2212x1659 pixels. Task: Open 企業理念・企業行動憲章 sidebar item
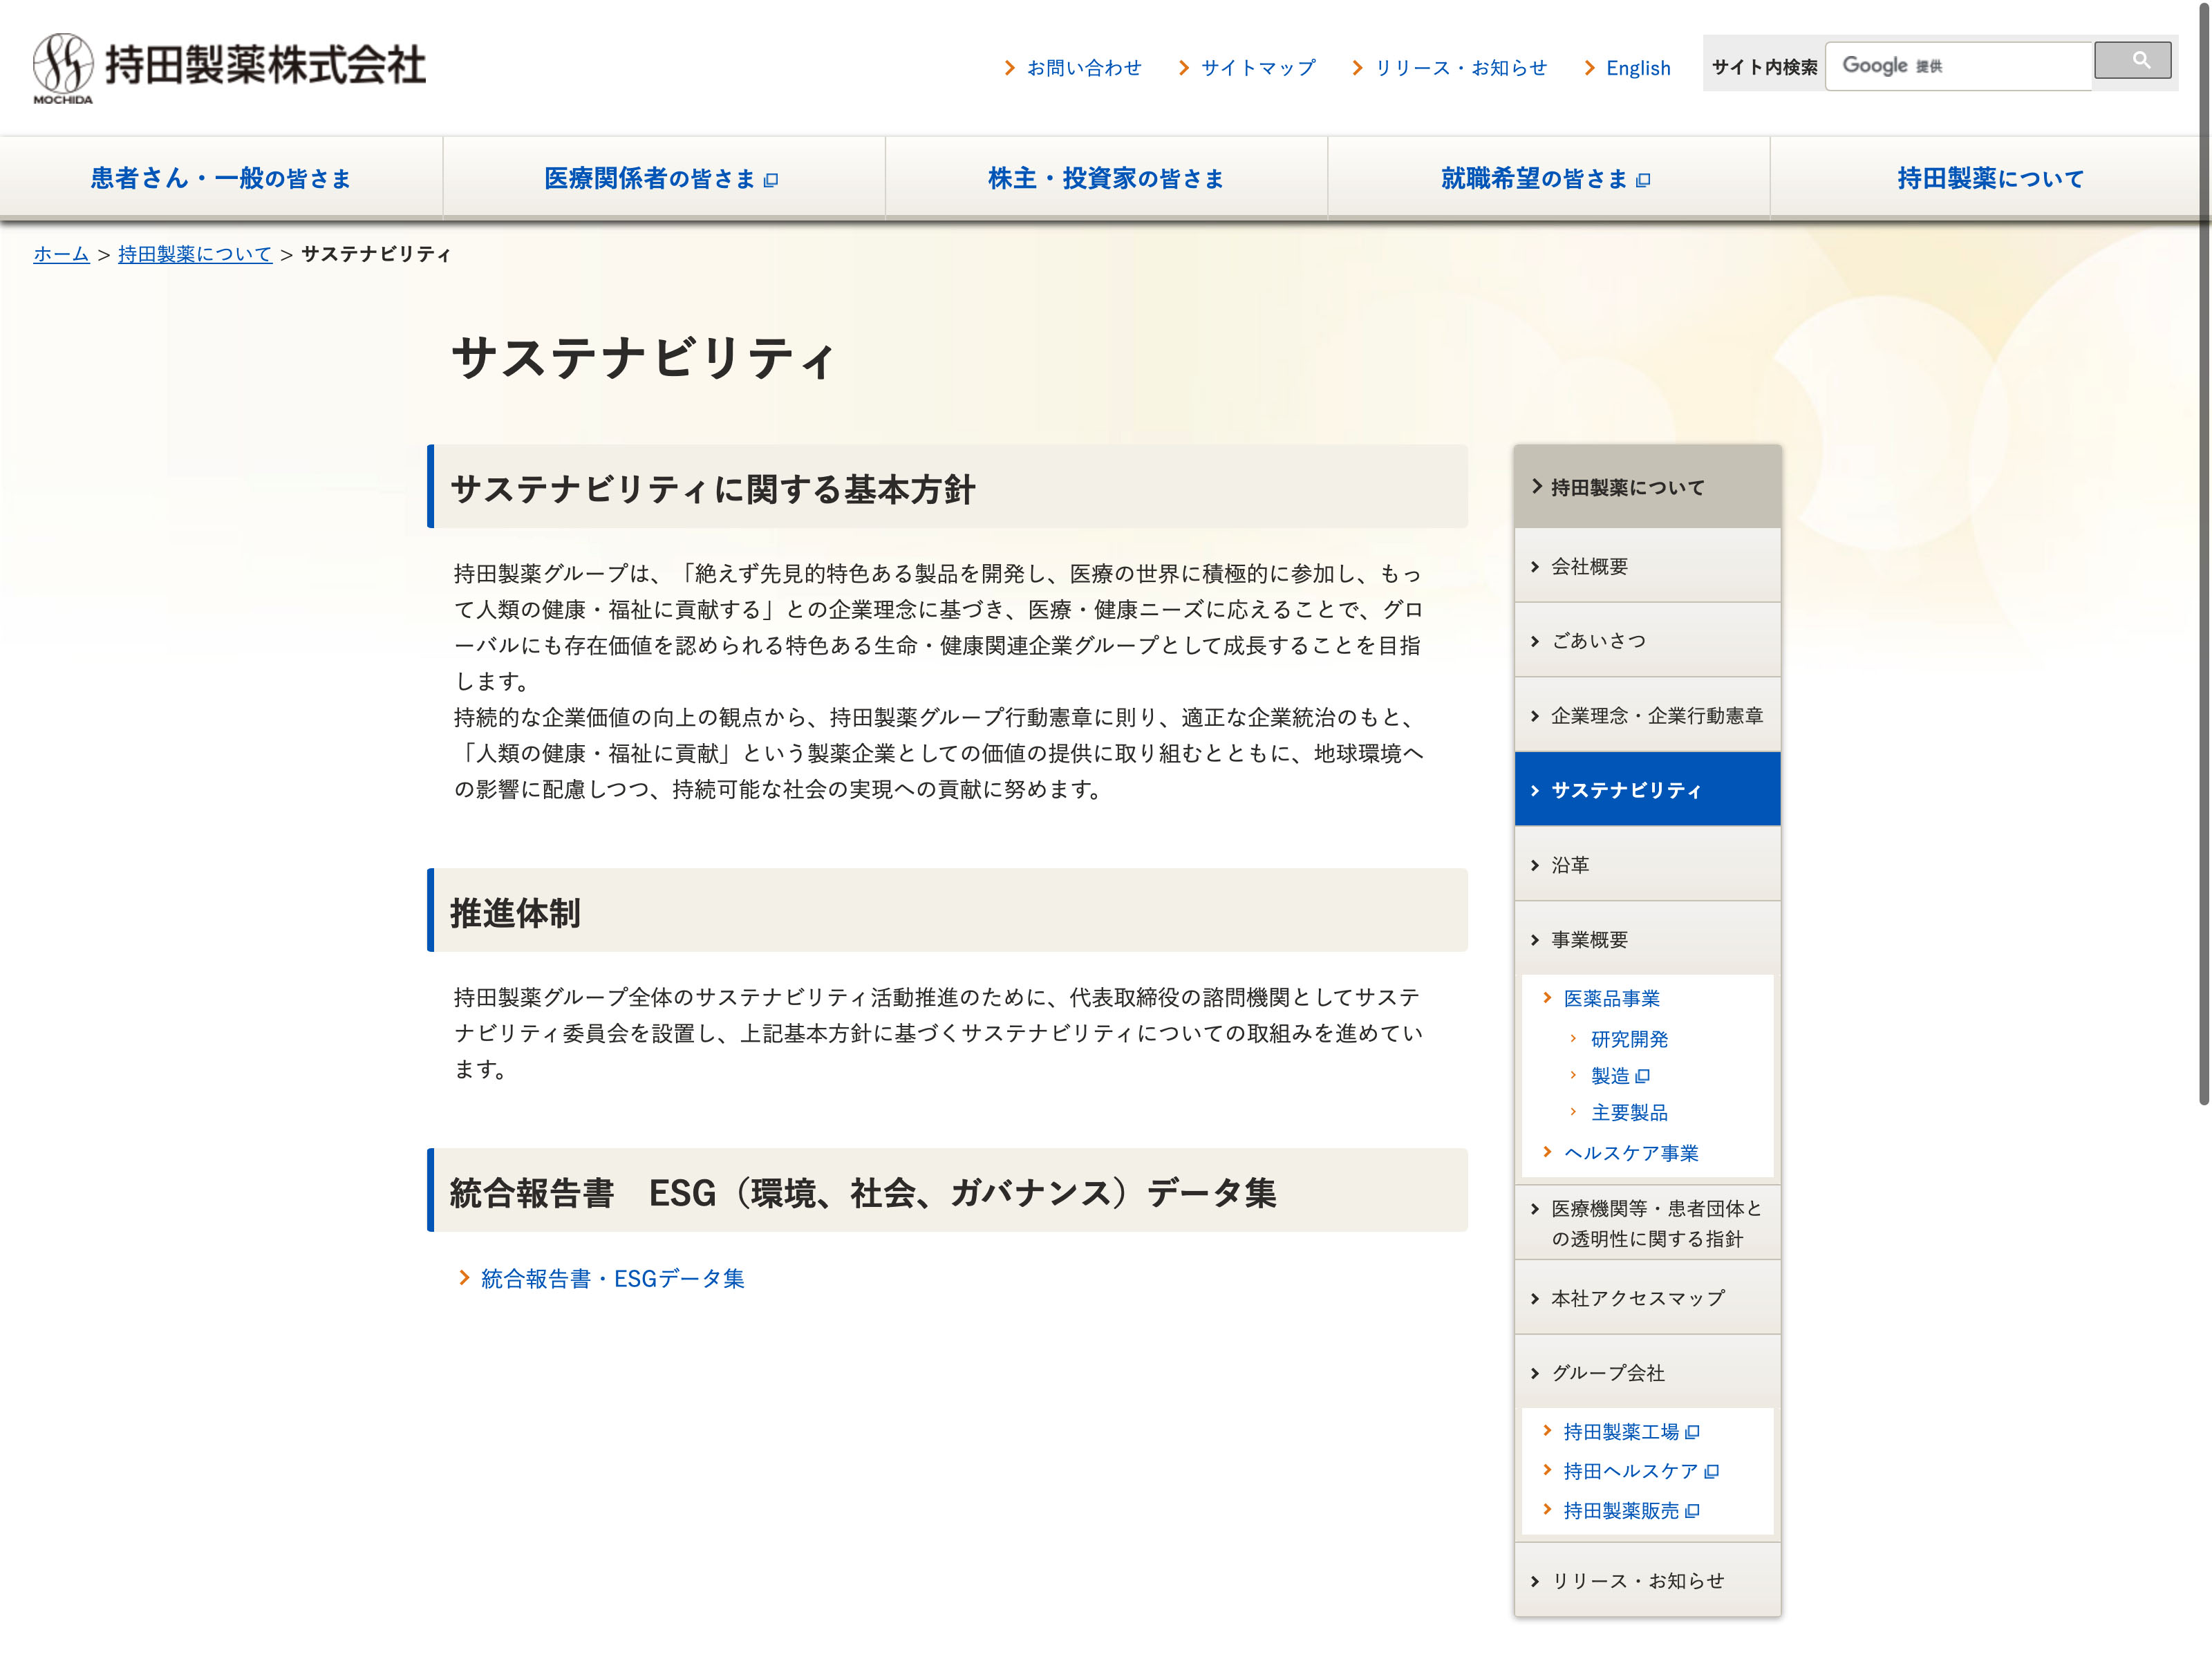(x=1656, y=715)
